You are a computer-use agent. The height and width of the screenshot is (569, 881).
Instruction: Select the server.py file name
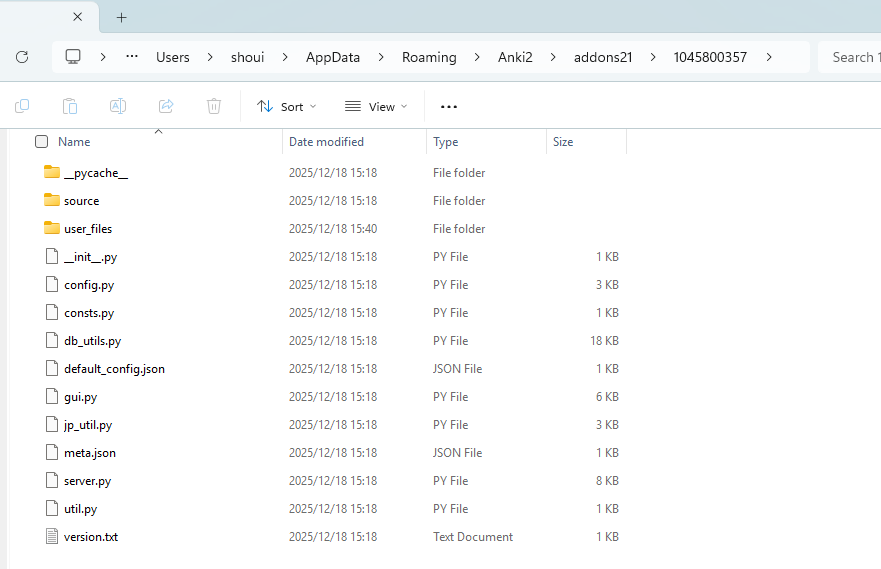point(88,481)
